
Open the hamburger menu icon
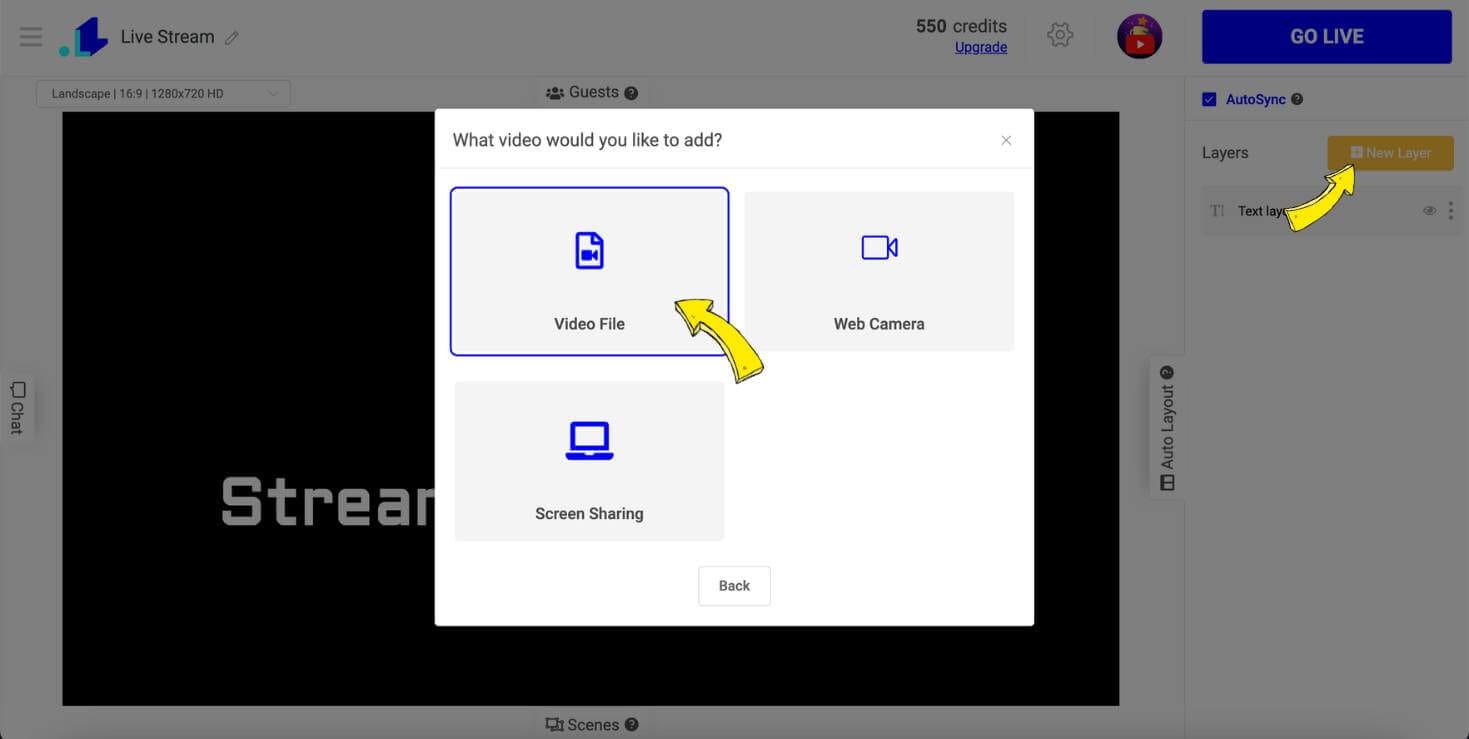(31, 37)
